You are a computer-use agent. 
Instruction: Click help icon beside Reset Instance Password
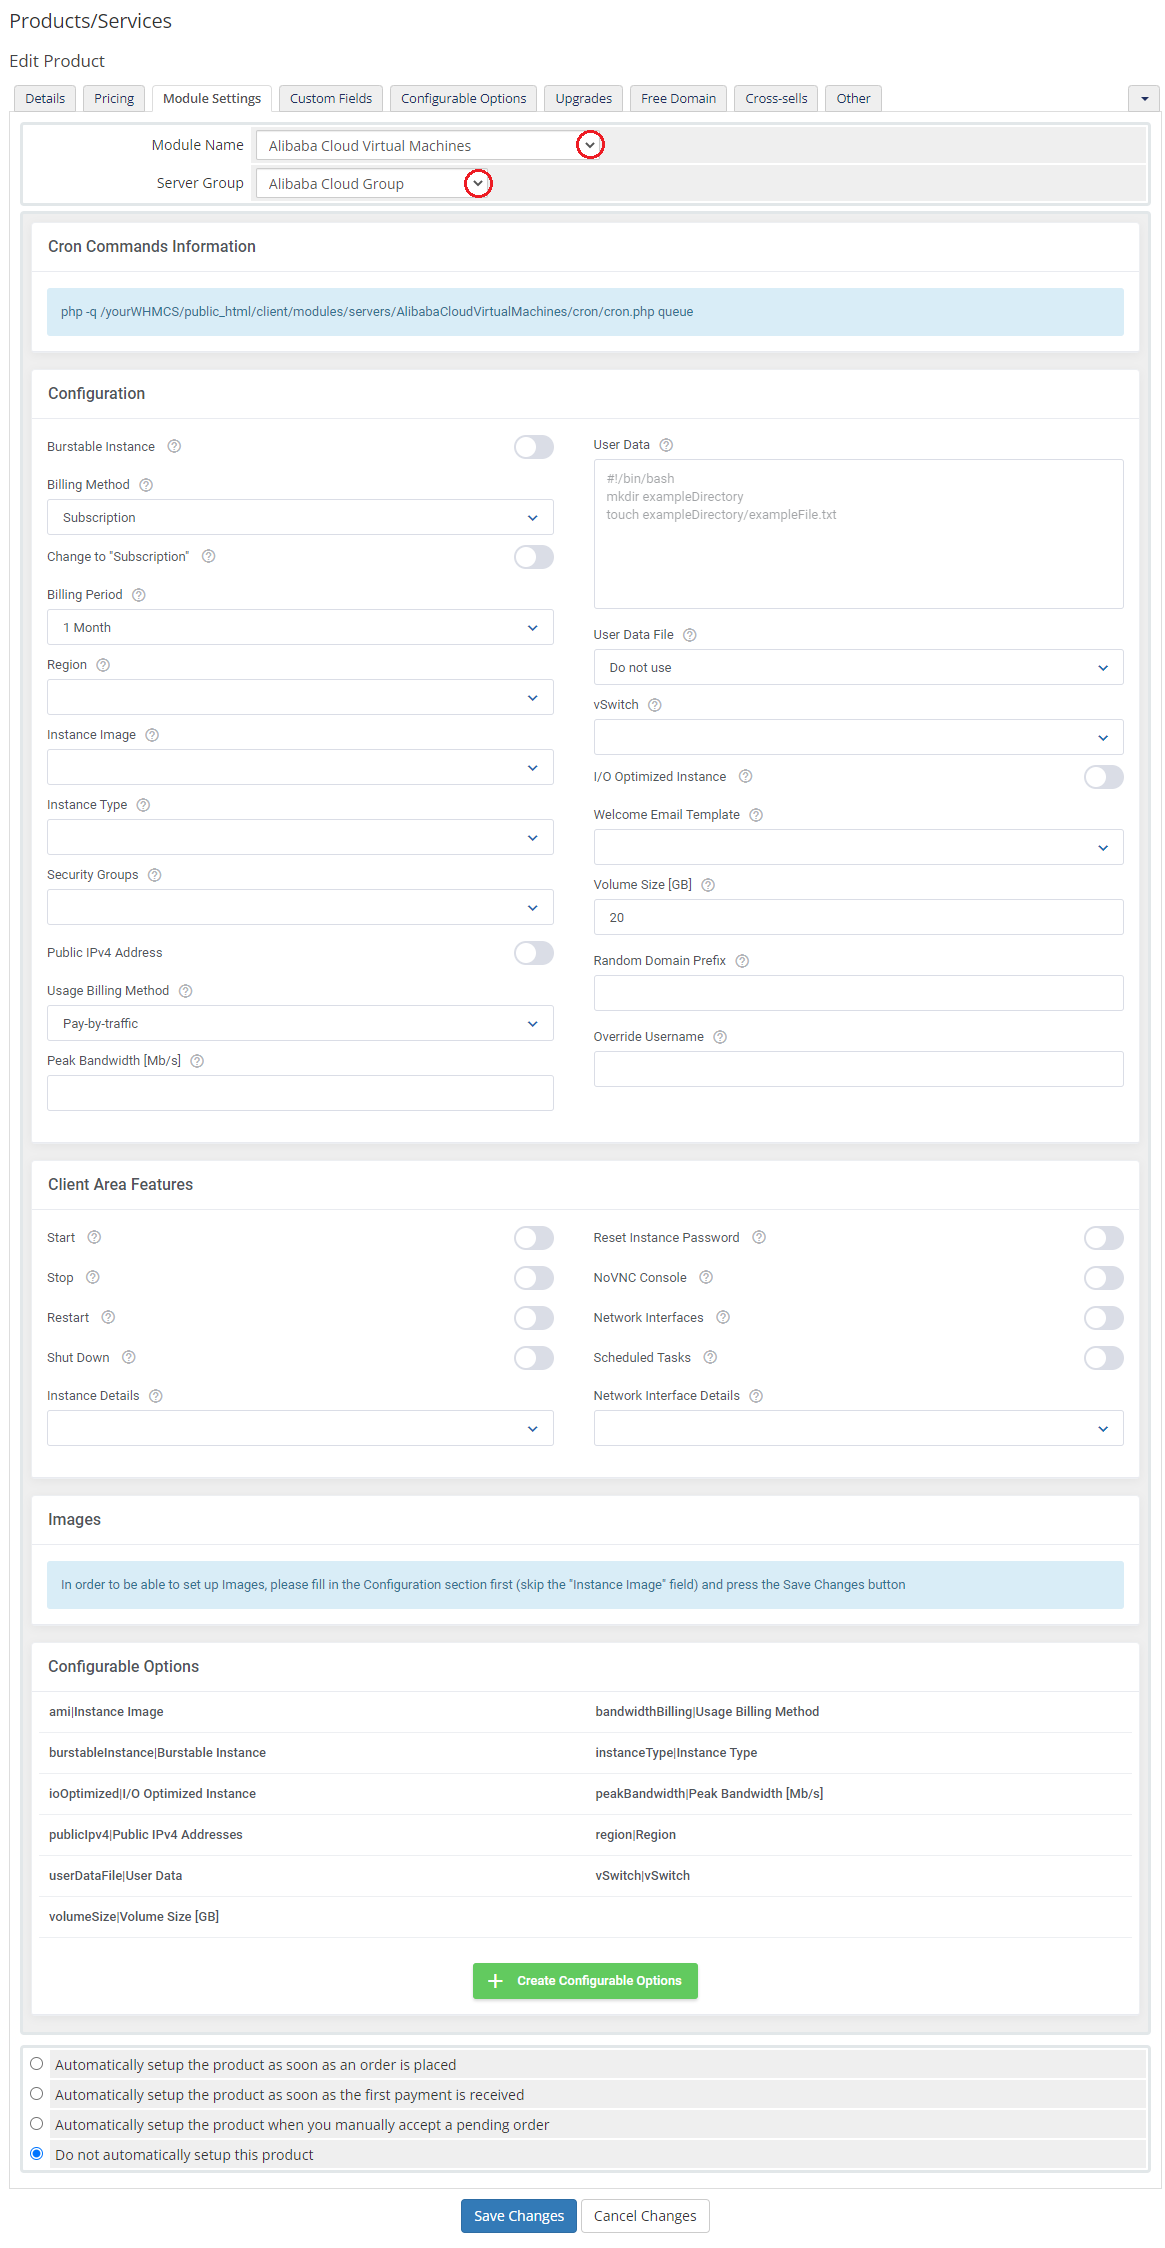coord(759,1237)
